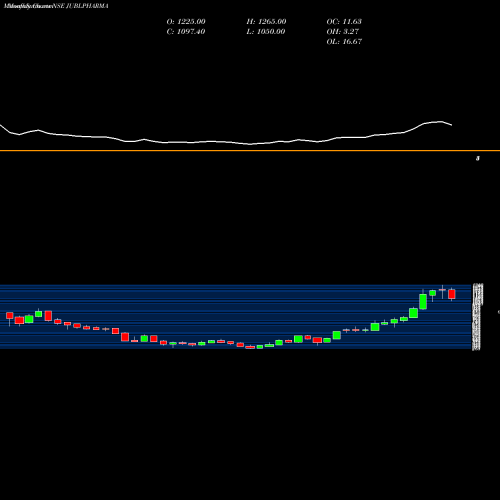Click the dense price-level labels column beside candles
The height and width of the screenshot is (500, 500).
click(477, 317)
